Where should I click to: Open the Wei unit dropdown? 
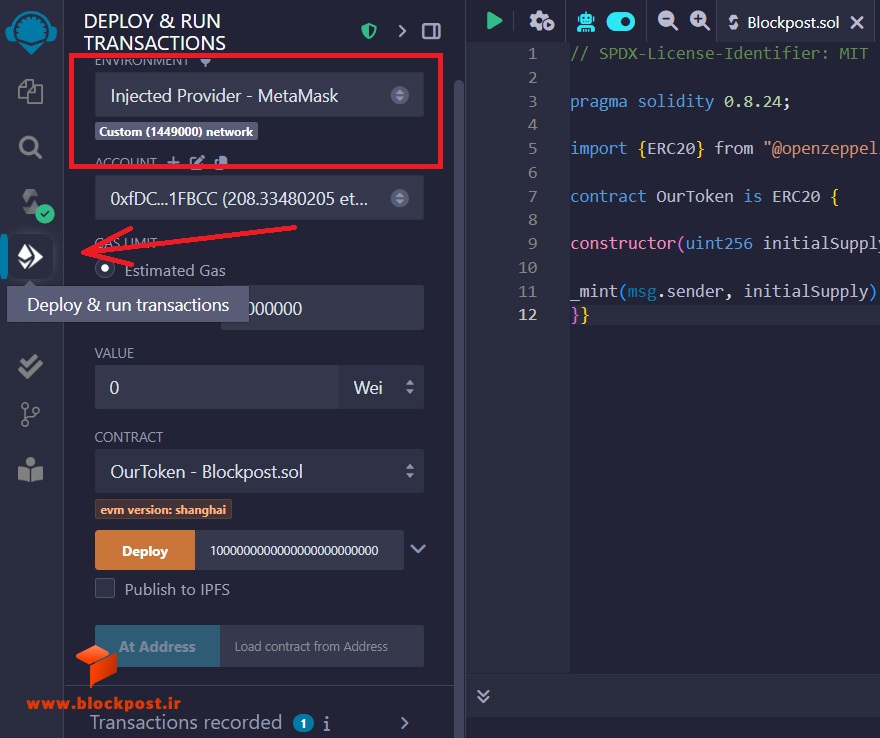pos(382,387)
